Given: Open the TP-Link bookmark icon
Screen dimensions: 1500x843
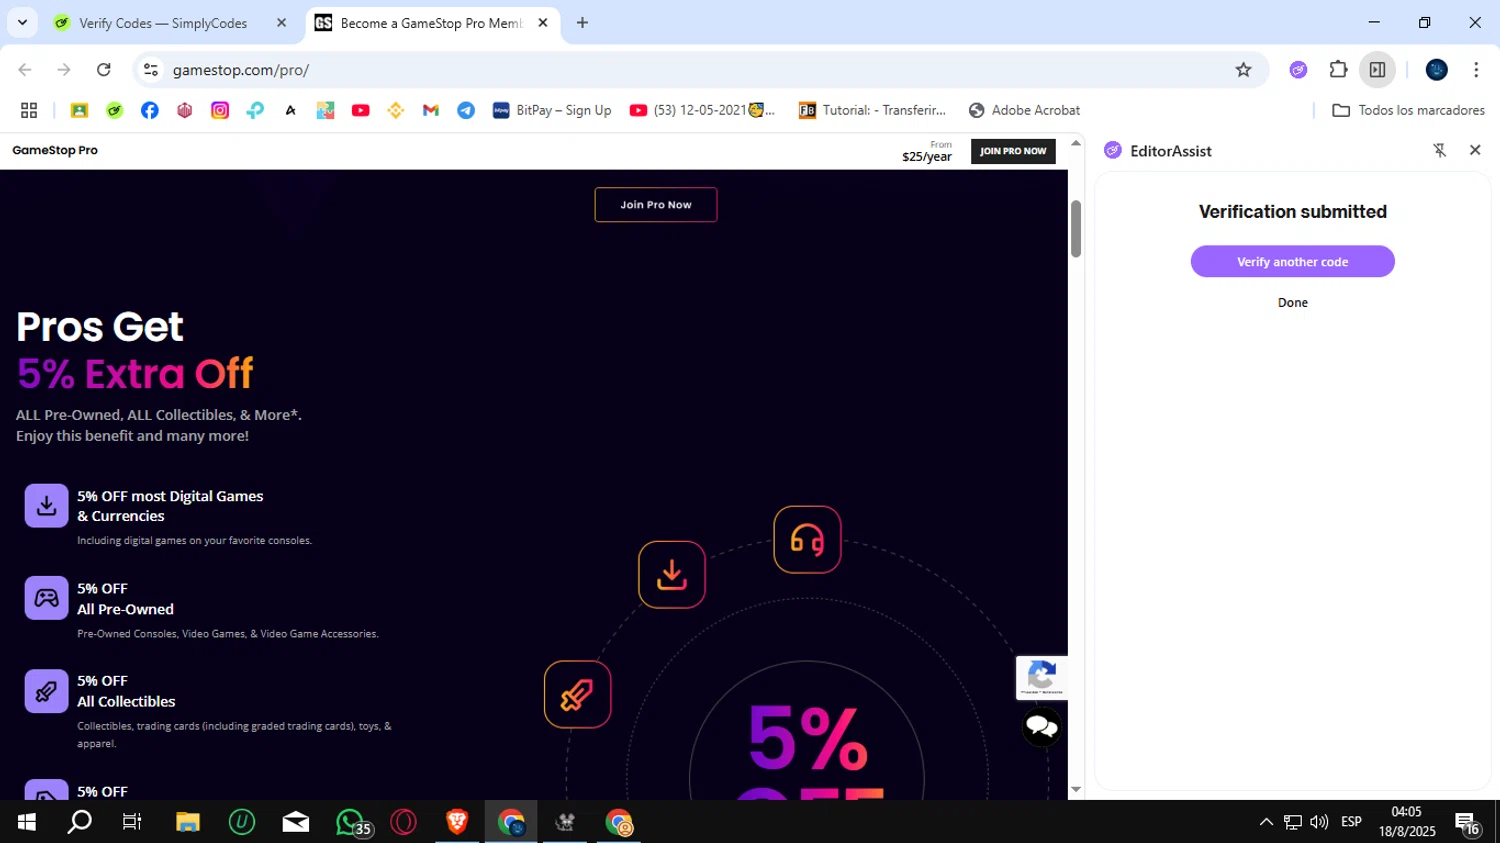Looking at the screenshot, I should (255, 110).
